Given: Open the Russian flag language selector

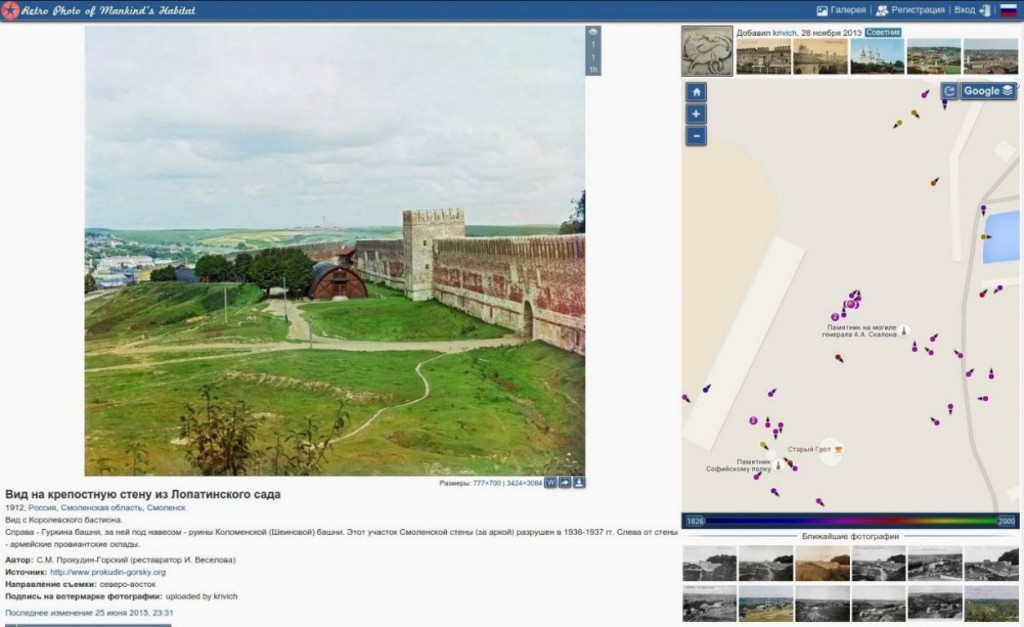Looking at the screenshot, I should point(1008,10).
